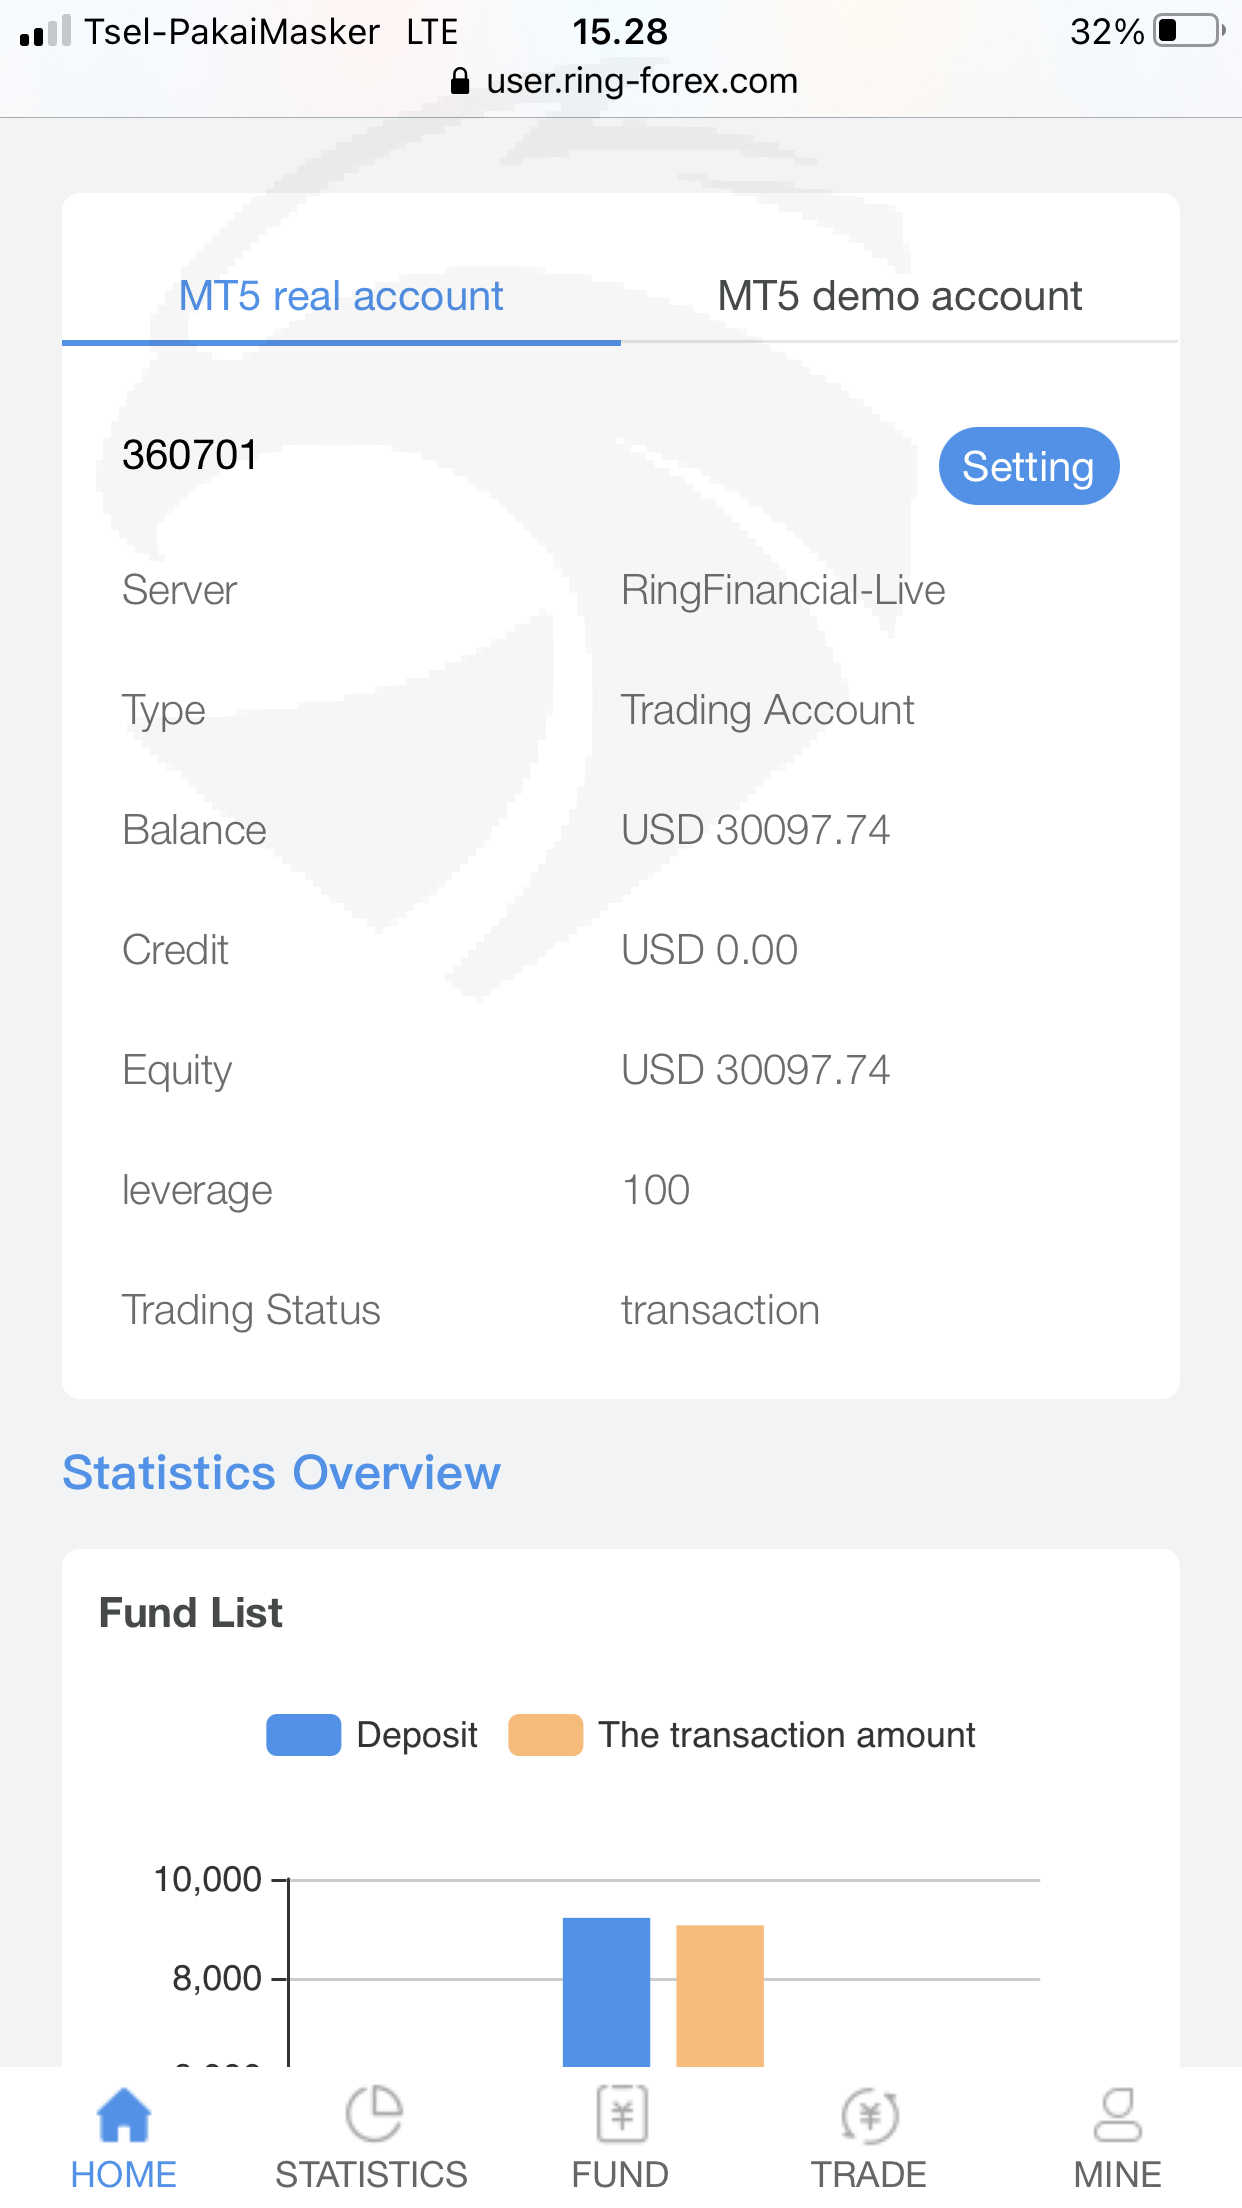Tap the blue Deposit bar in chart
This screenshot has height=2208, width=1242.
click(606, 1990)
